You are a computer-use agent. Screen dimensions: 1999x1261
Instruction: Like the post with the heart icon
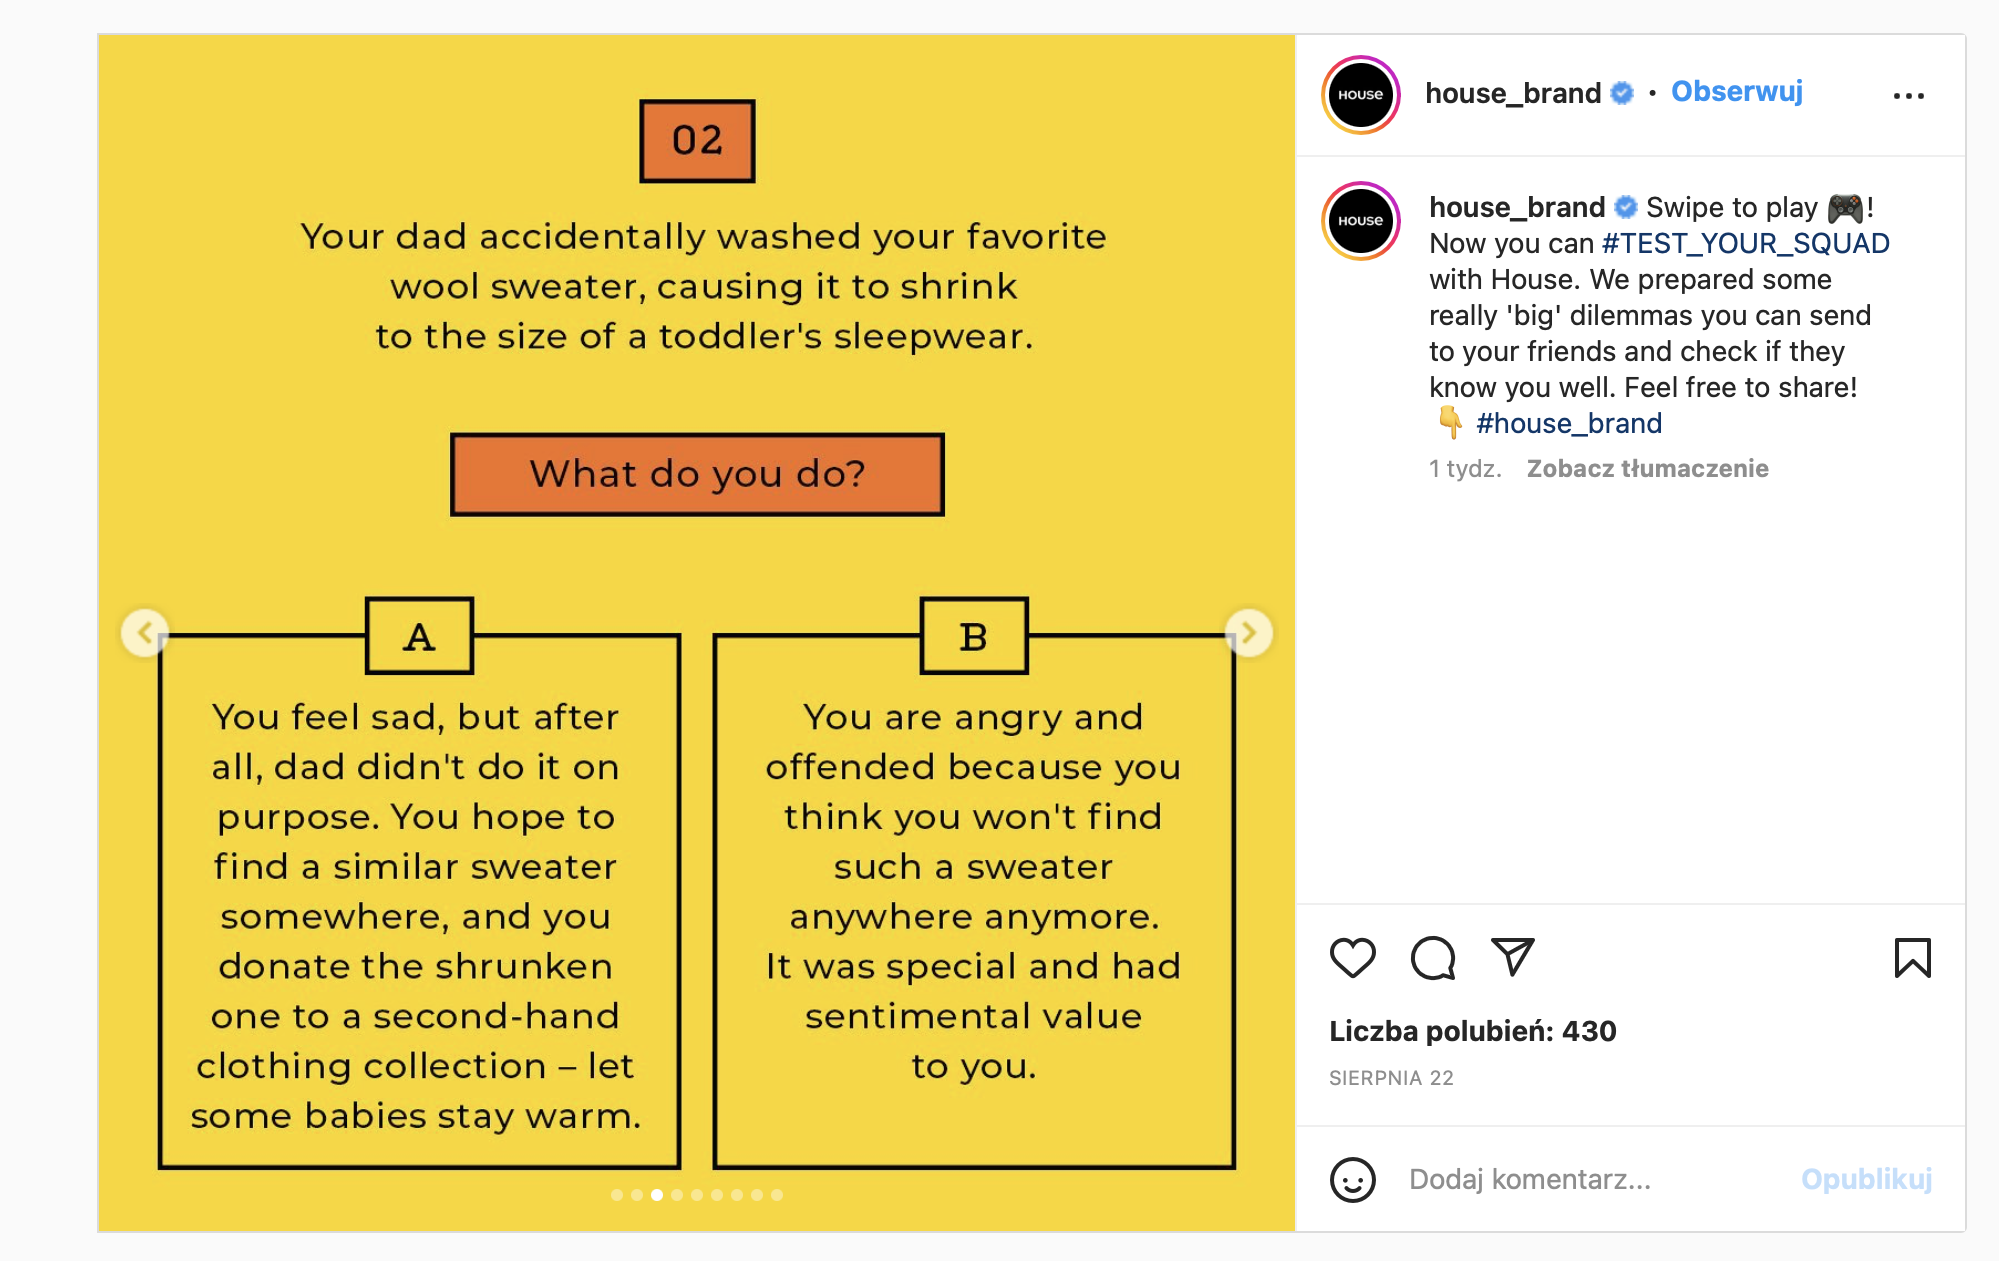point(1352,958)
